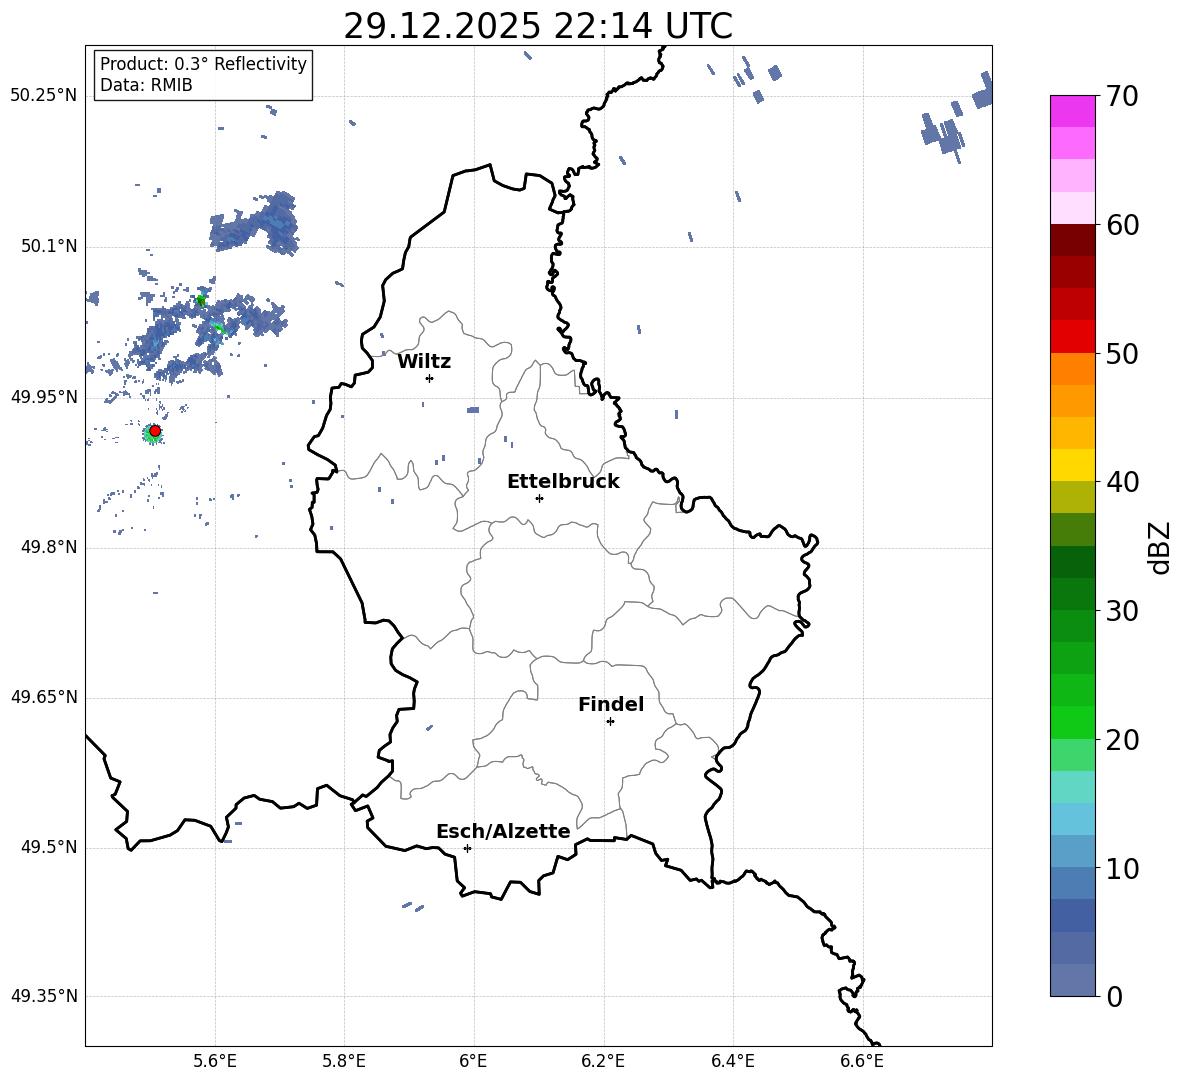Click the 6.4°E longitude label

coord(733,1061)
